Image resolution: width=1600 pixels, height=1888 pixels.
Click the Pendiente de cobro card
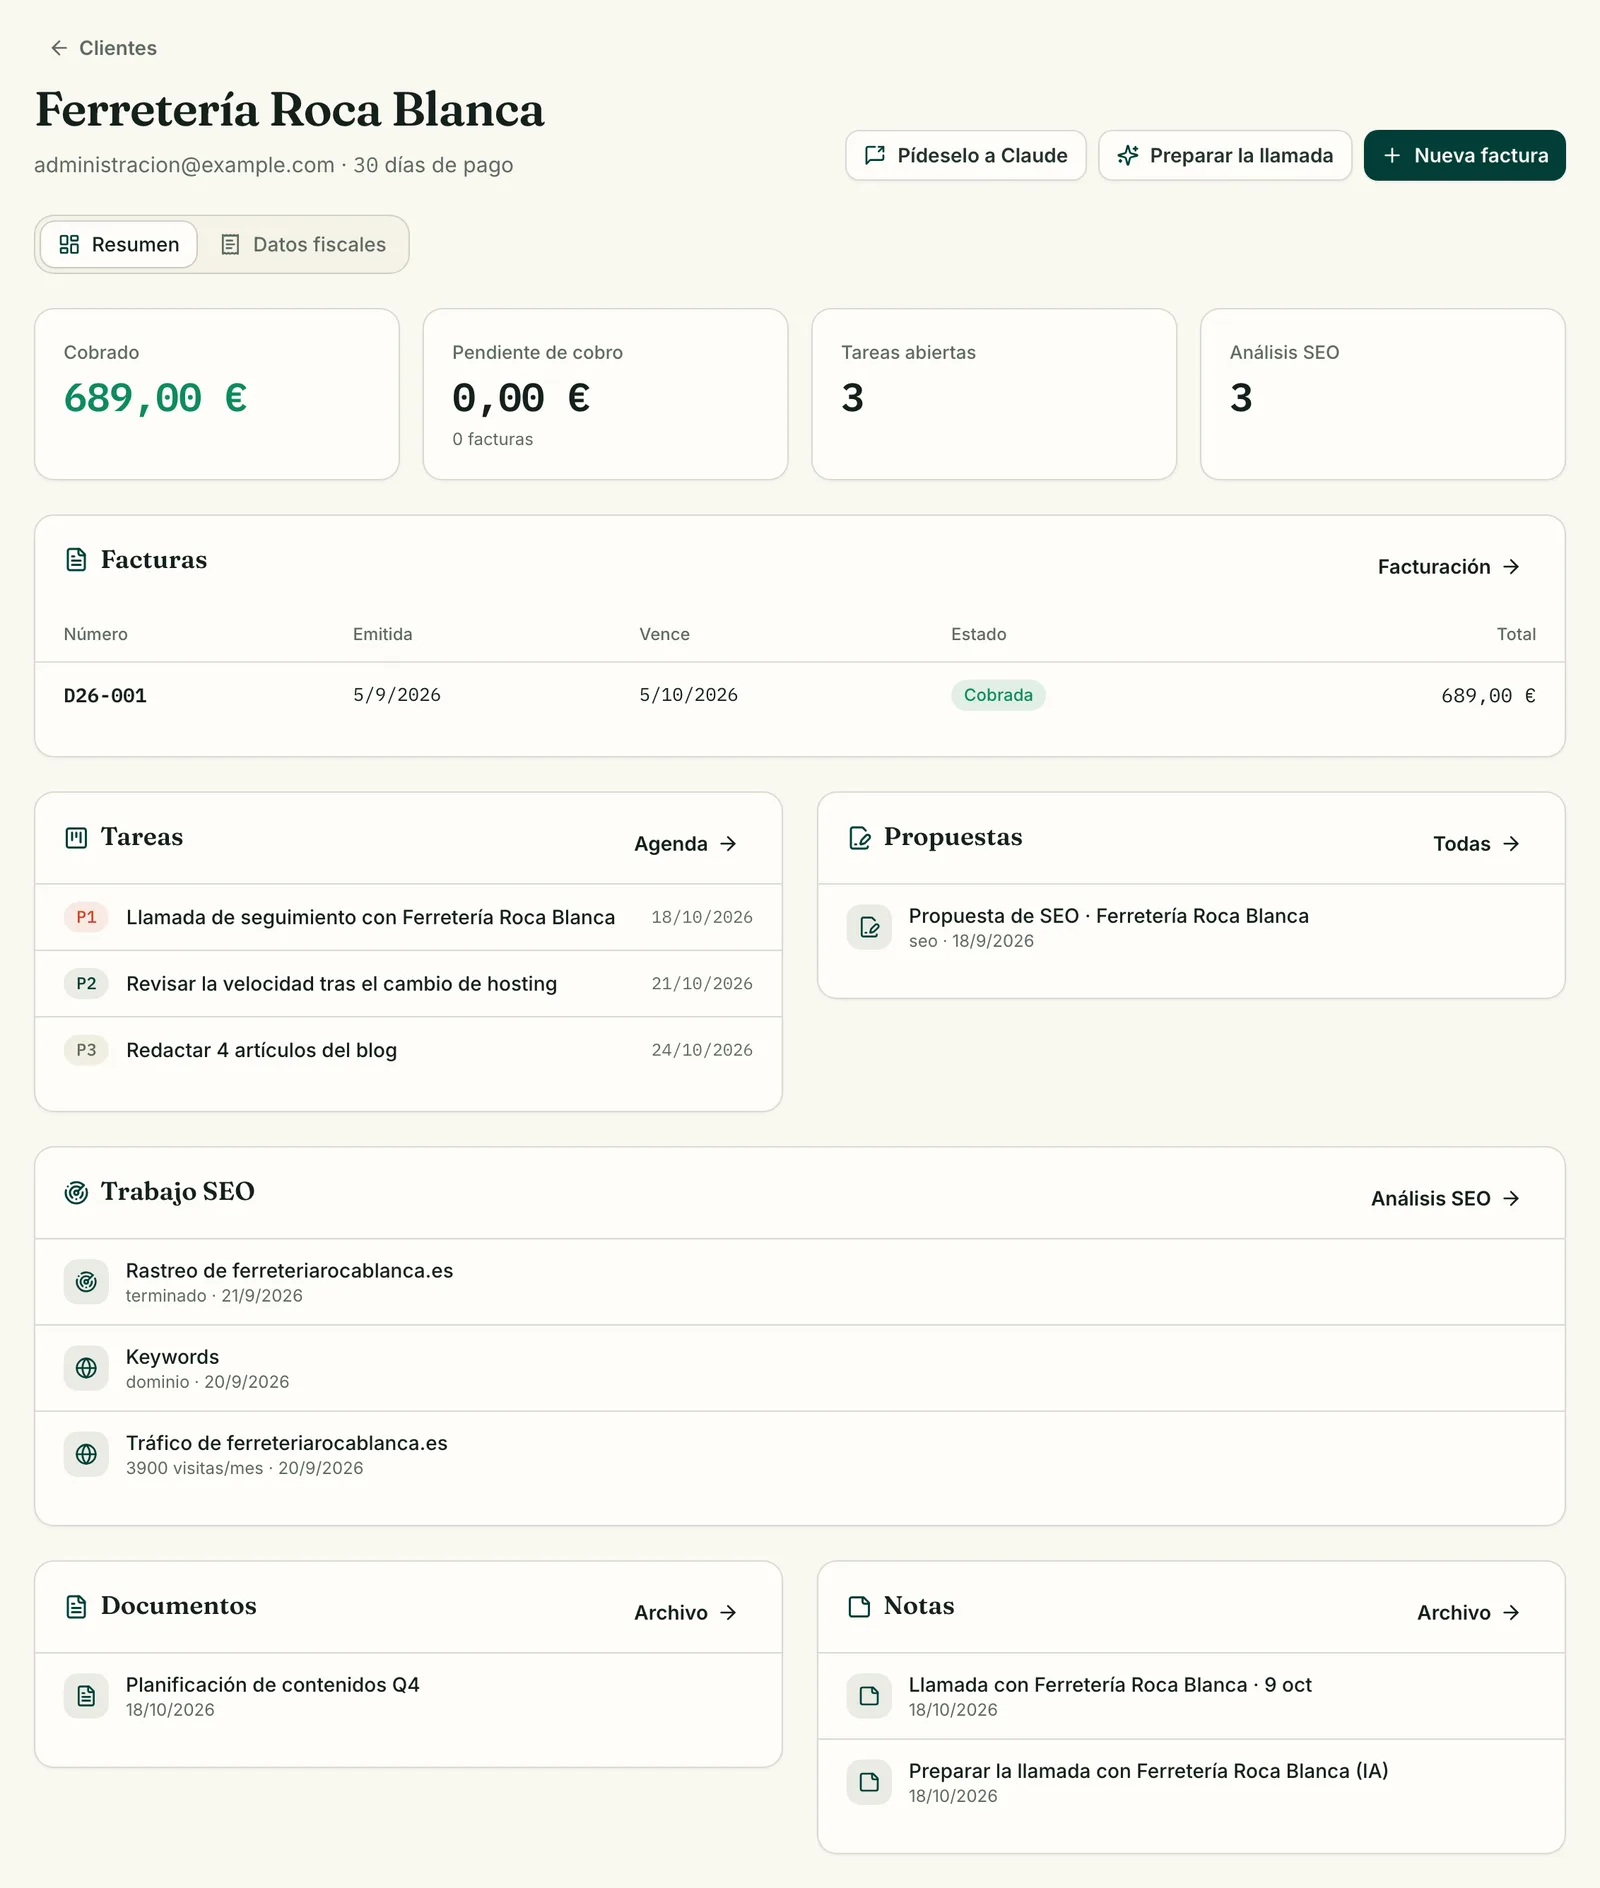coord(605,394)
